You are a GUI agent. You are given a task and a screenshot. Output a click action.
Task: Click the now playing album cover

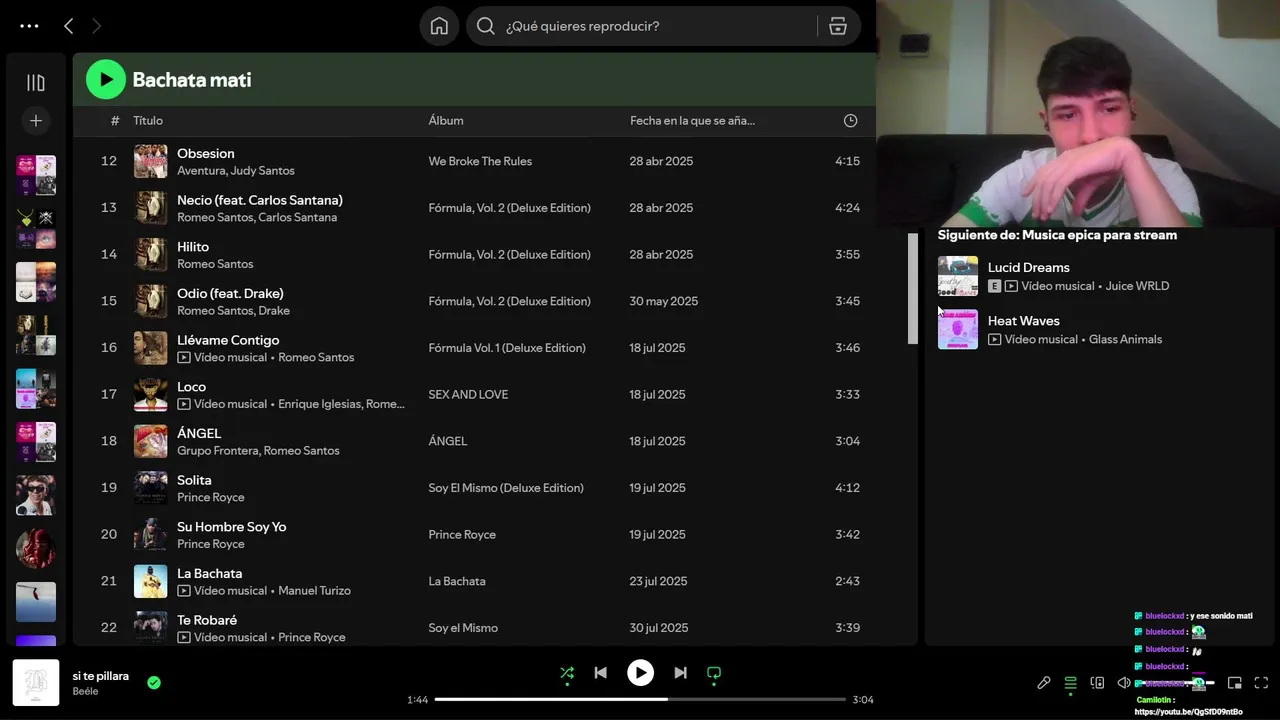click(x=36, y=683)
